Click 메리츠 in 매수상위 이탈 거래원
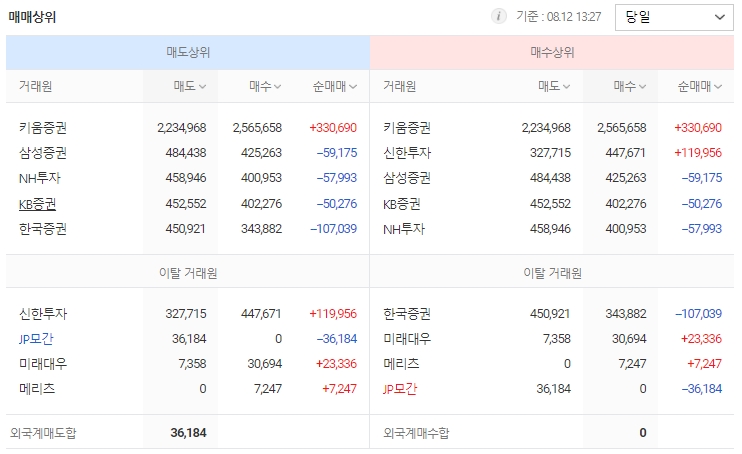Screen dimensions: 742x454 pos(401,364)
